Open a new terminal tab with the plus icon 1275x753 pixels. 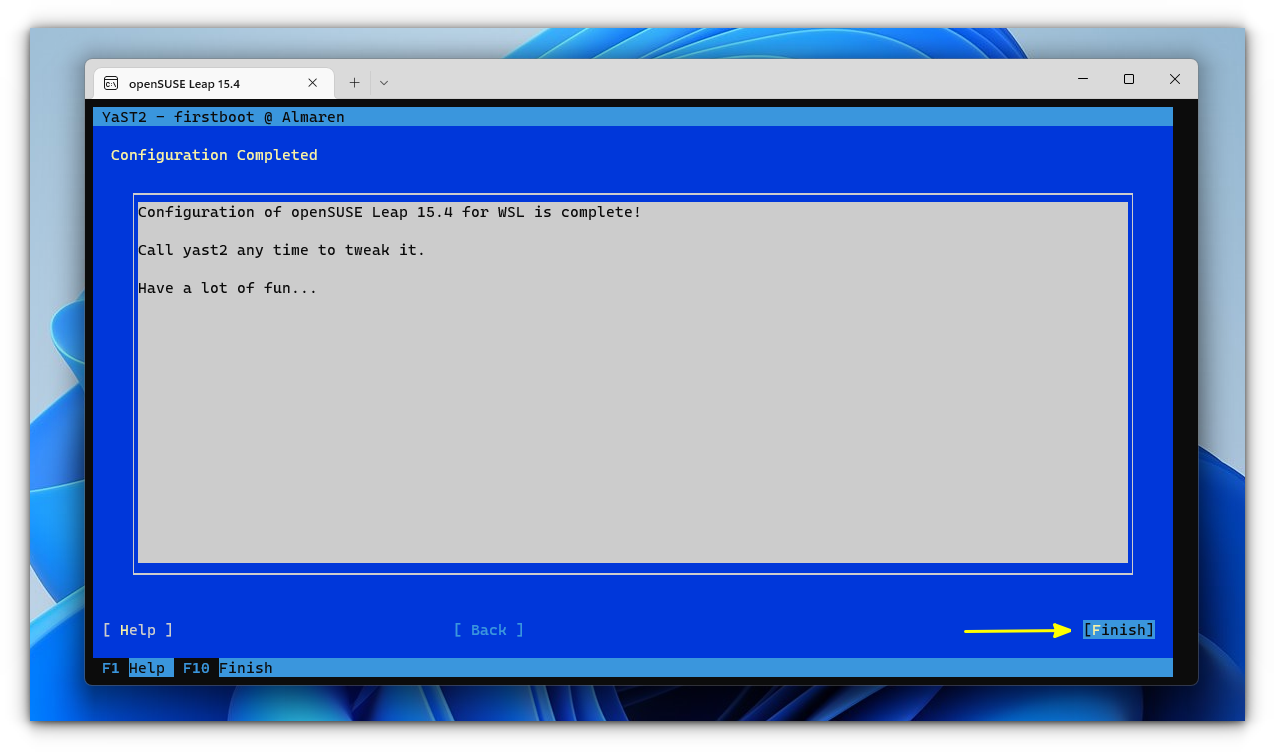354,83
